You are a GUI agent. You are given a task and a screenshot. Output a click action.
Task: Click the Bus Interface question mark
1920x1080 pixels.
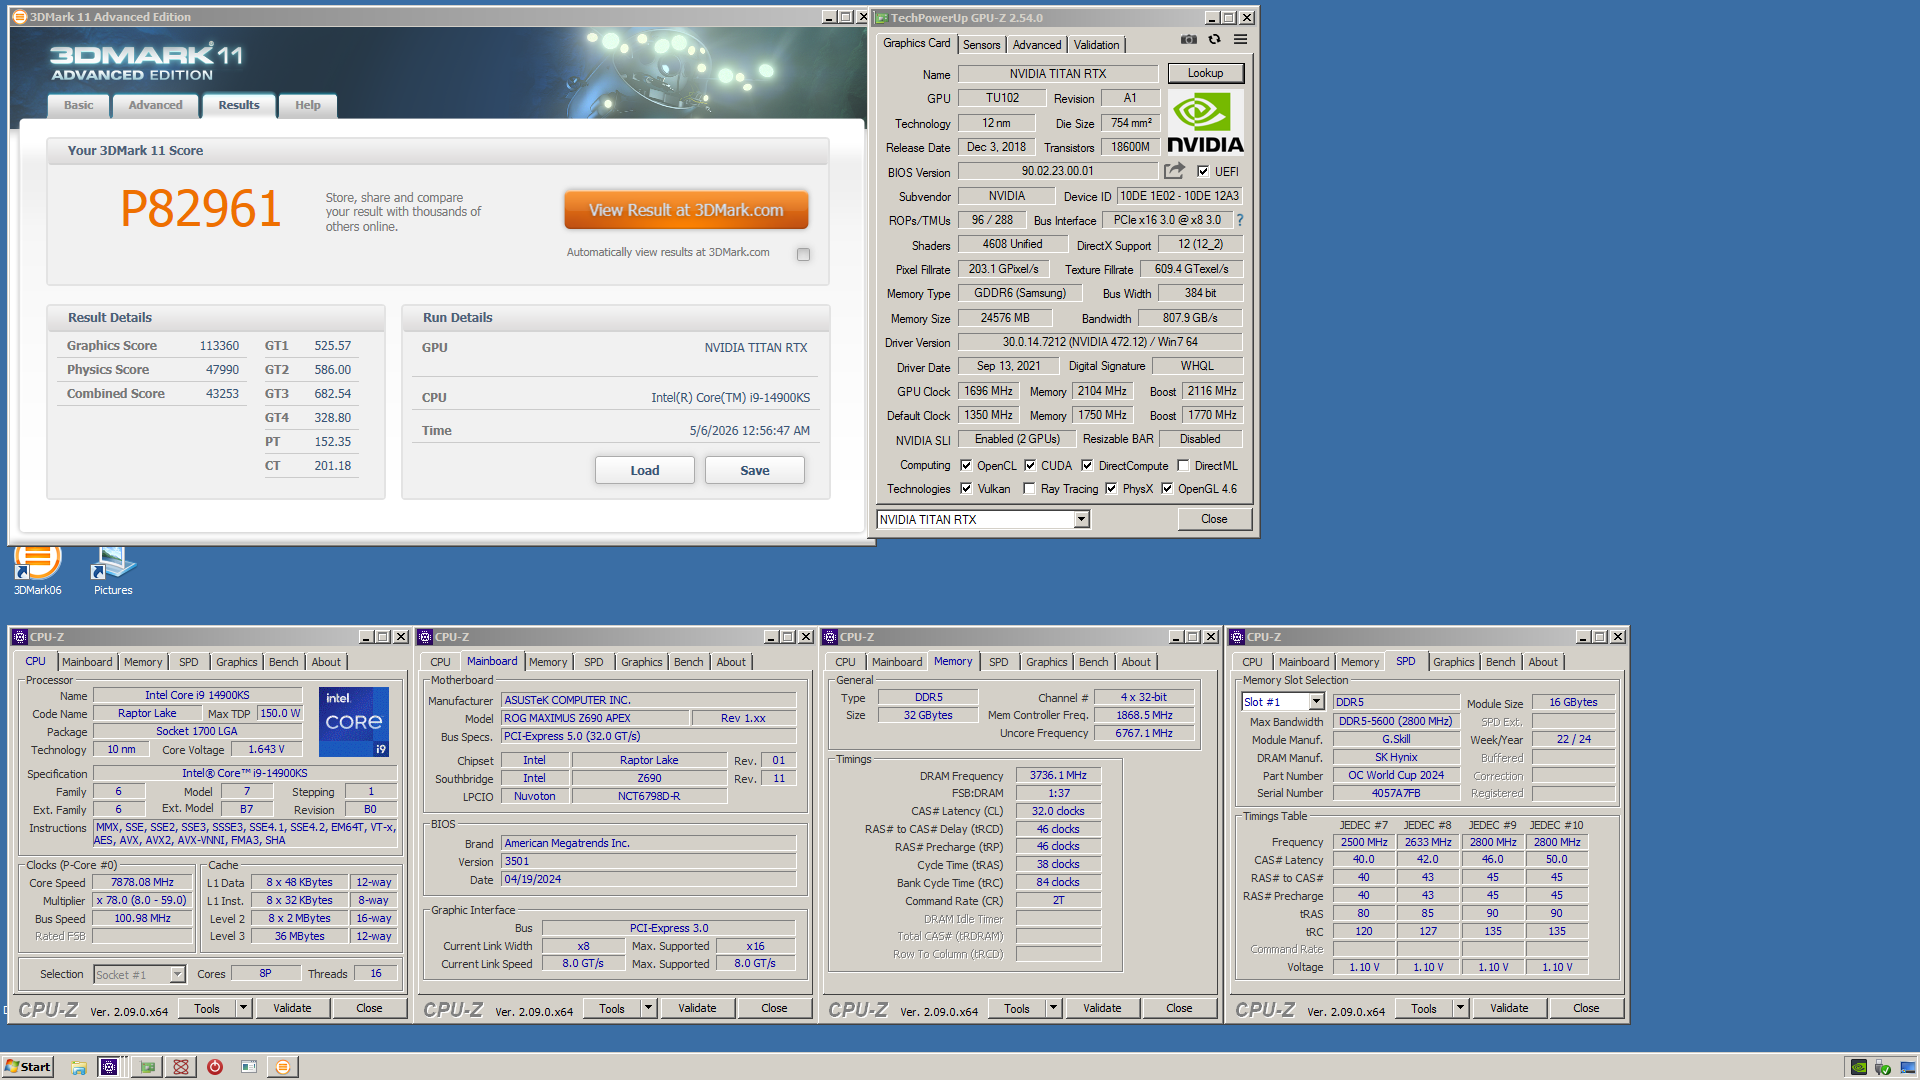click(1240, 220)
